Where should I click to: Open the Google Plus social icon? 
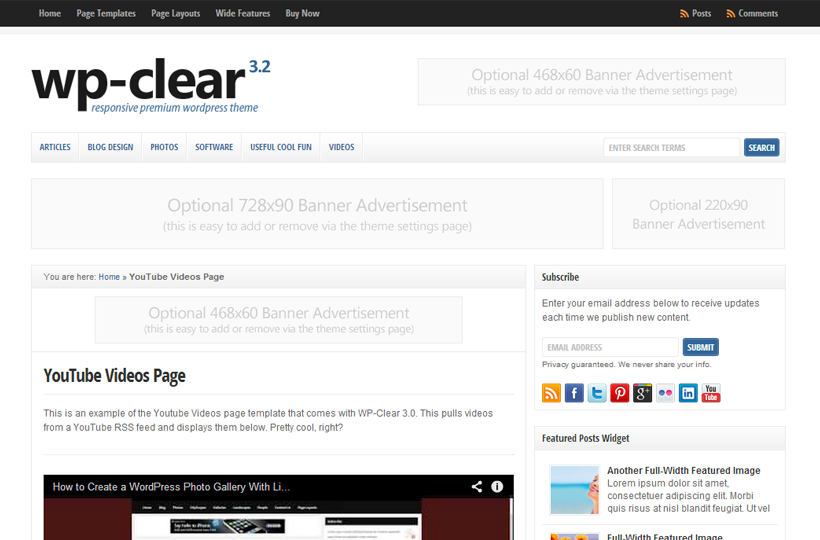click(x=642, y=393)
